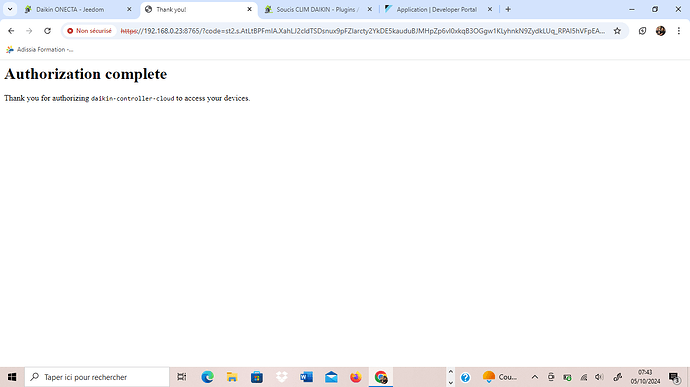Open Word from the taskbar
The image size is (690, 387).
[306, 377]
